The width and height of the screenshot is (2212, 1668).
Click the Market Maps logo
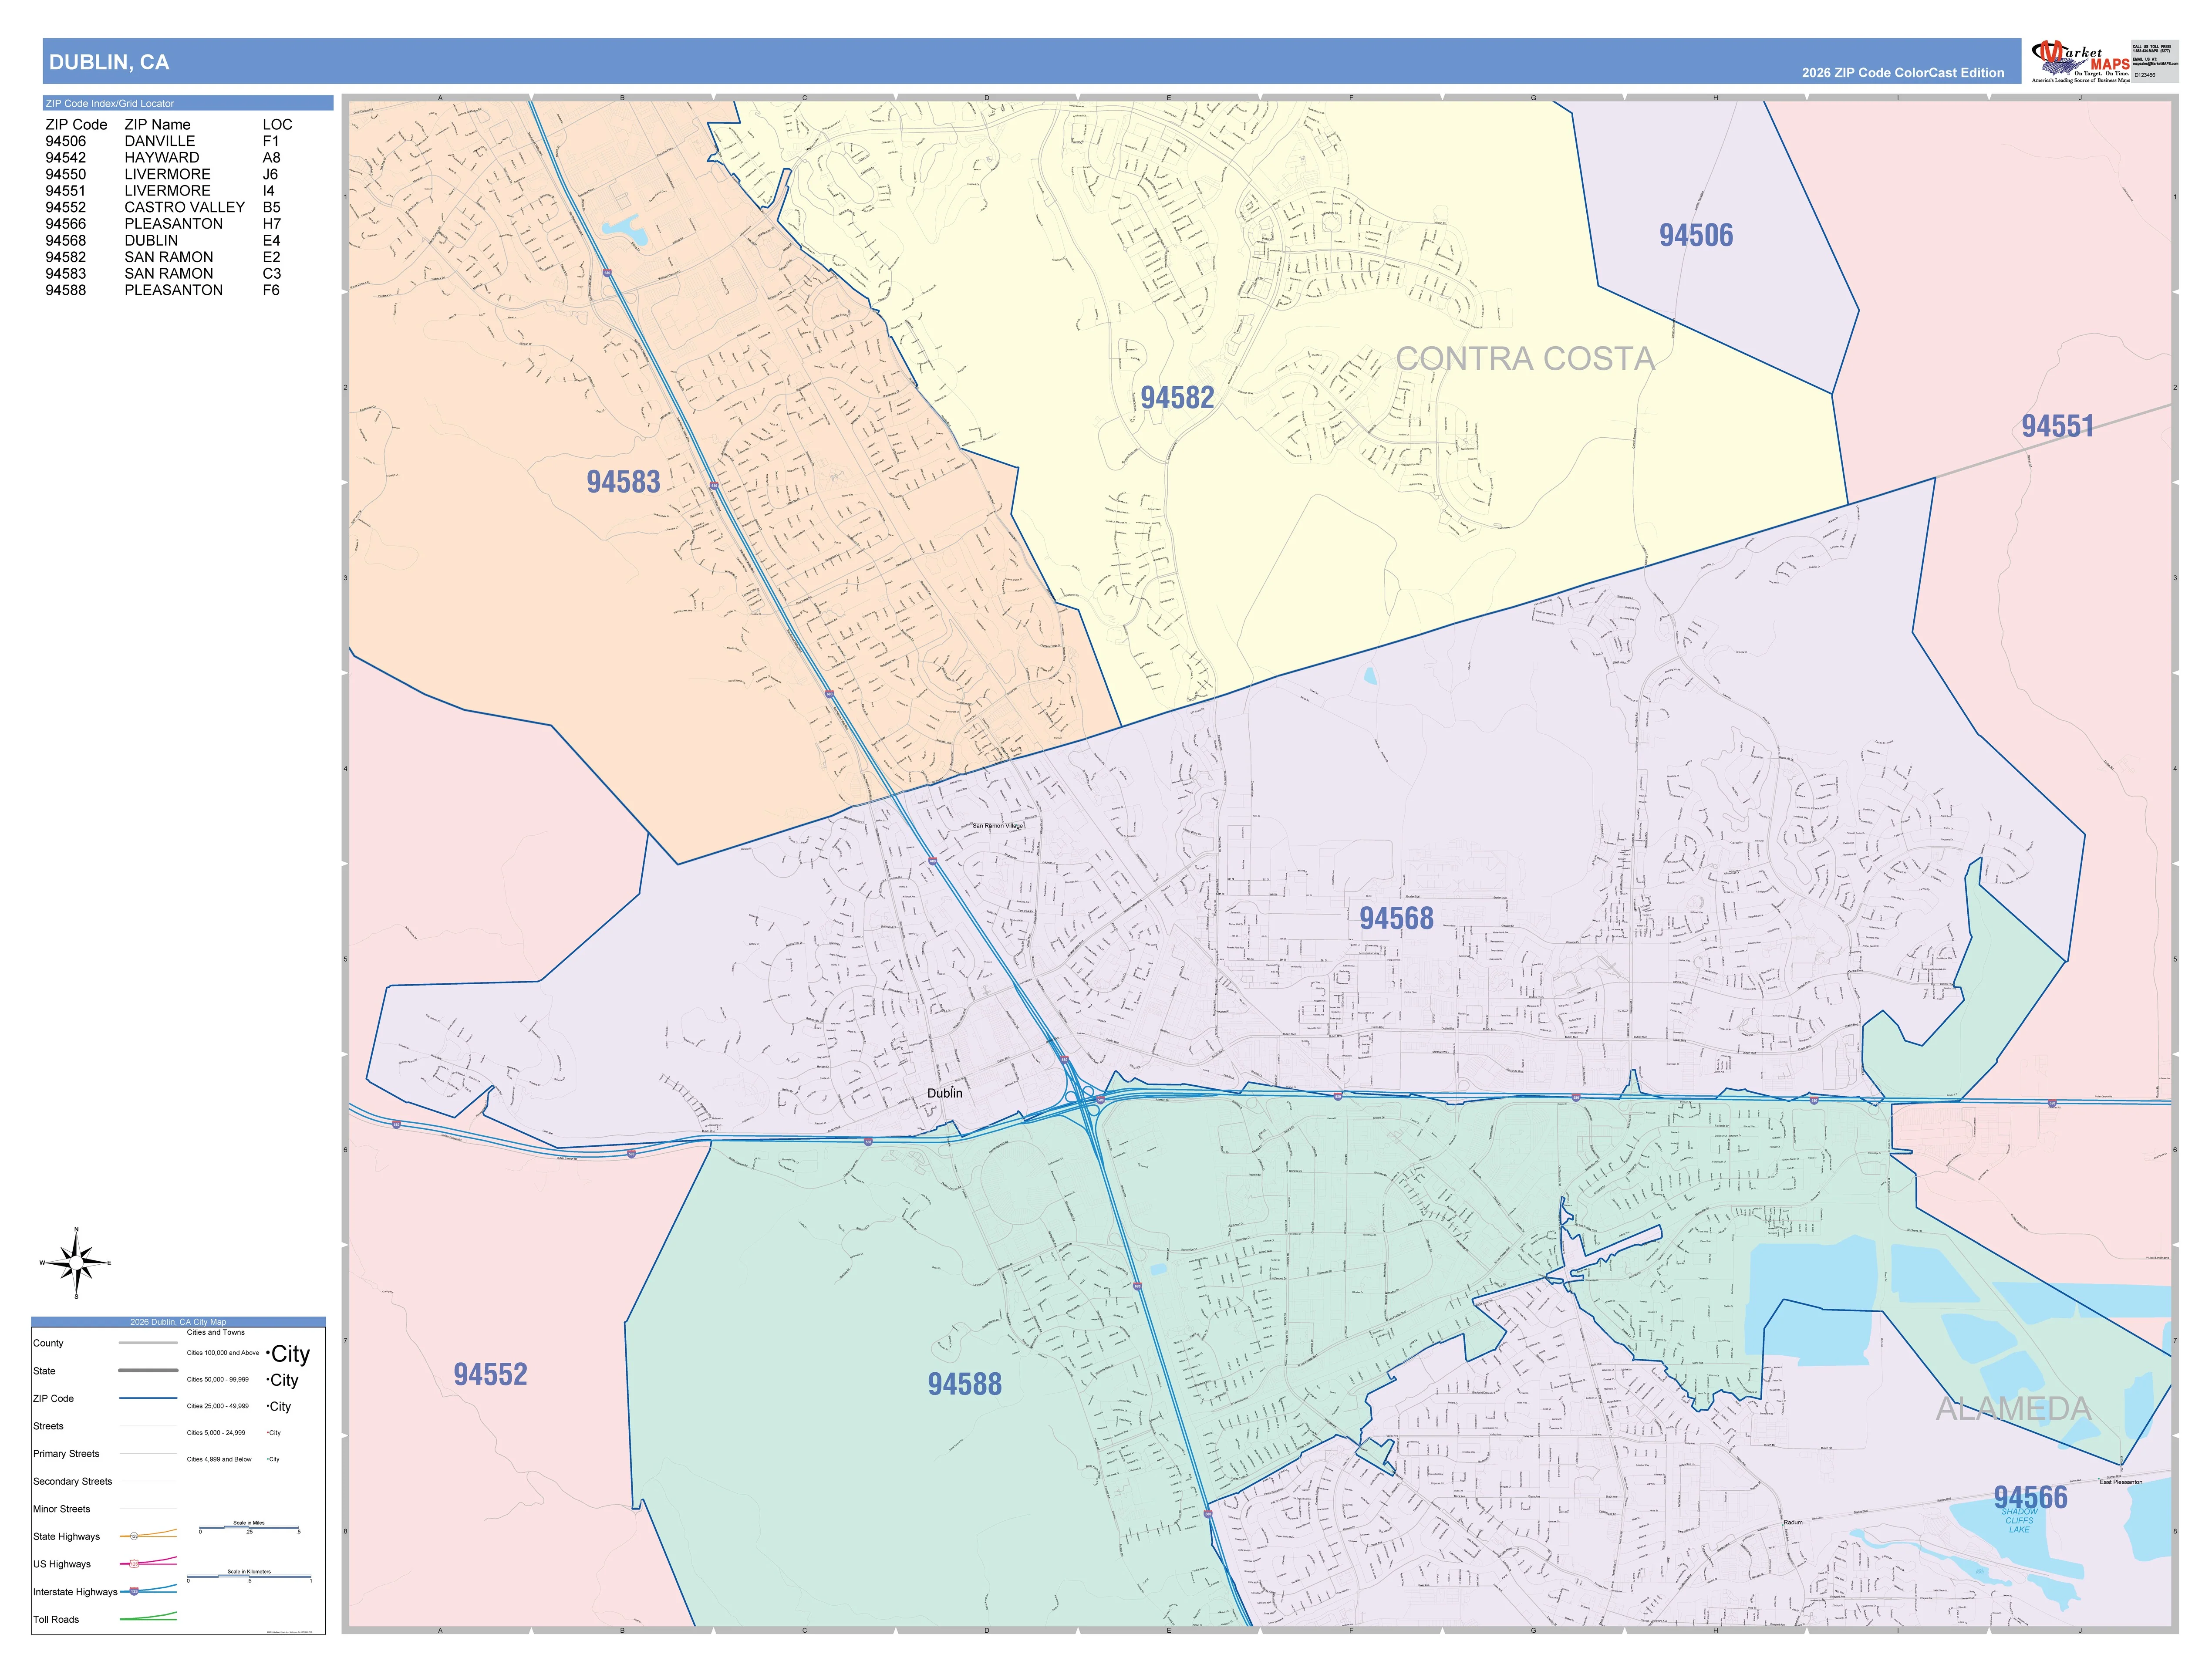click(2081, 61)
